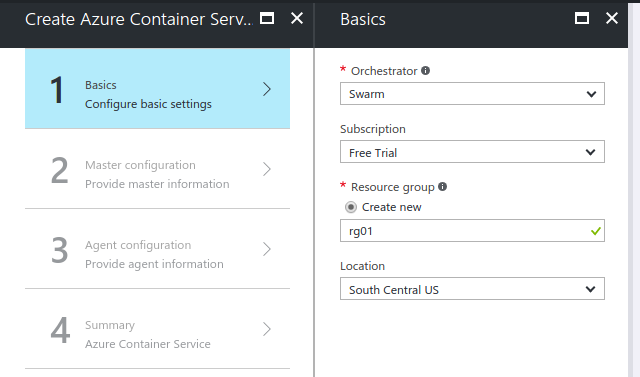Image resolution: width=640 pixels, height=377 pixels.
Task: Click the Basics blade title
Action: 363,19
